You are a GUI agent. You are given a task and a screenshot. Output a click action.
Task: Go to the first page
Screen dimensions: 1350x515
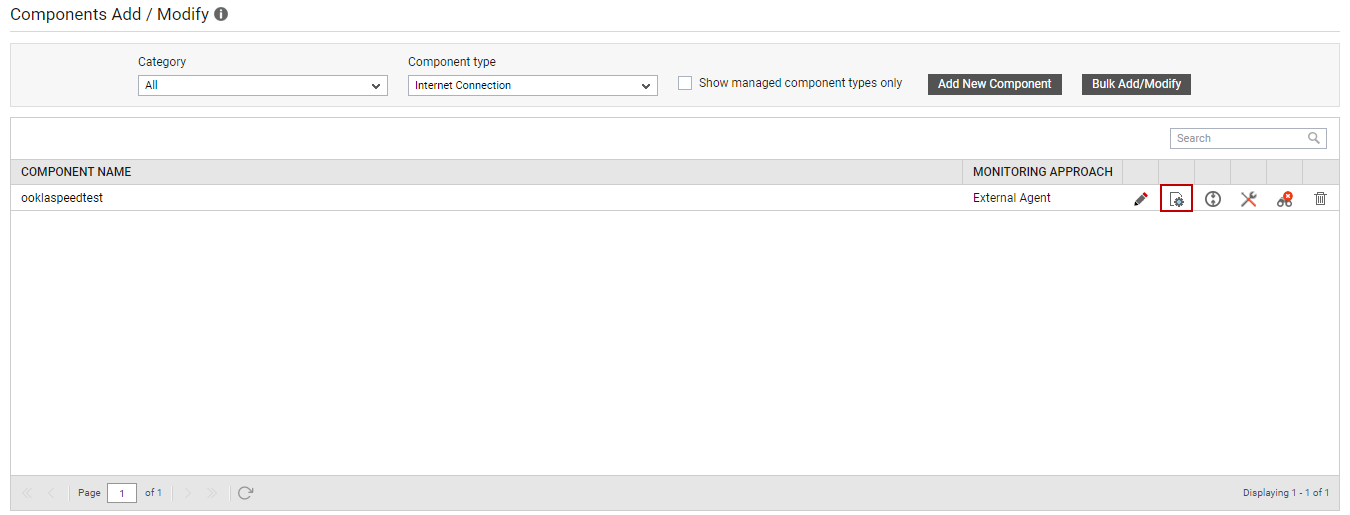coord(27,493)
